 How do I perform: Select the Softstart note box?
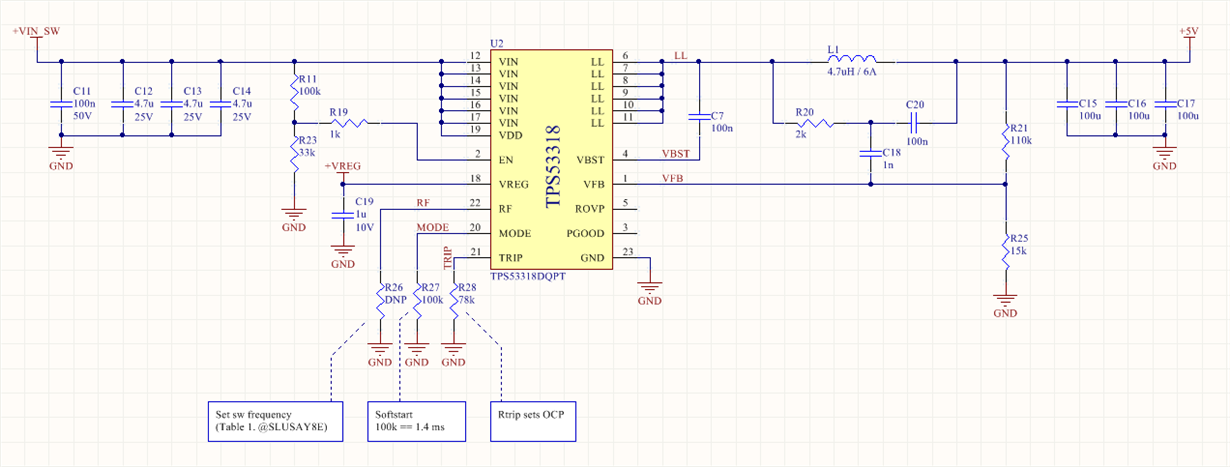pyautogui.click(x=418, y=423)
